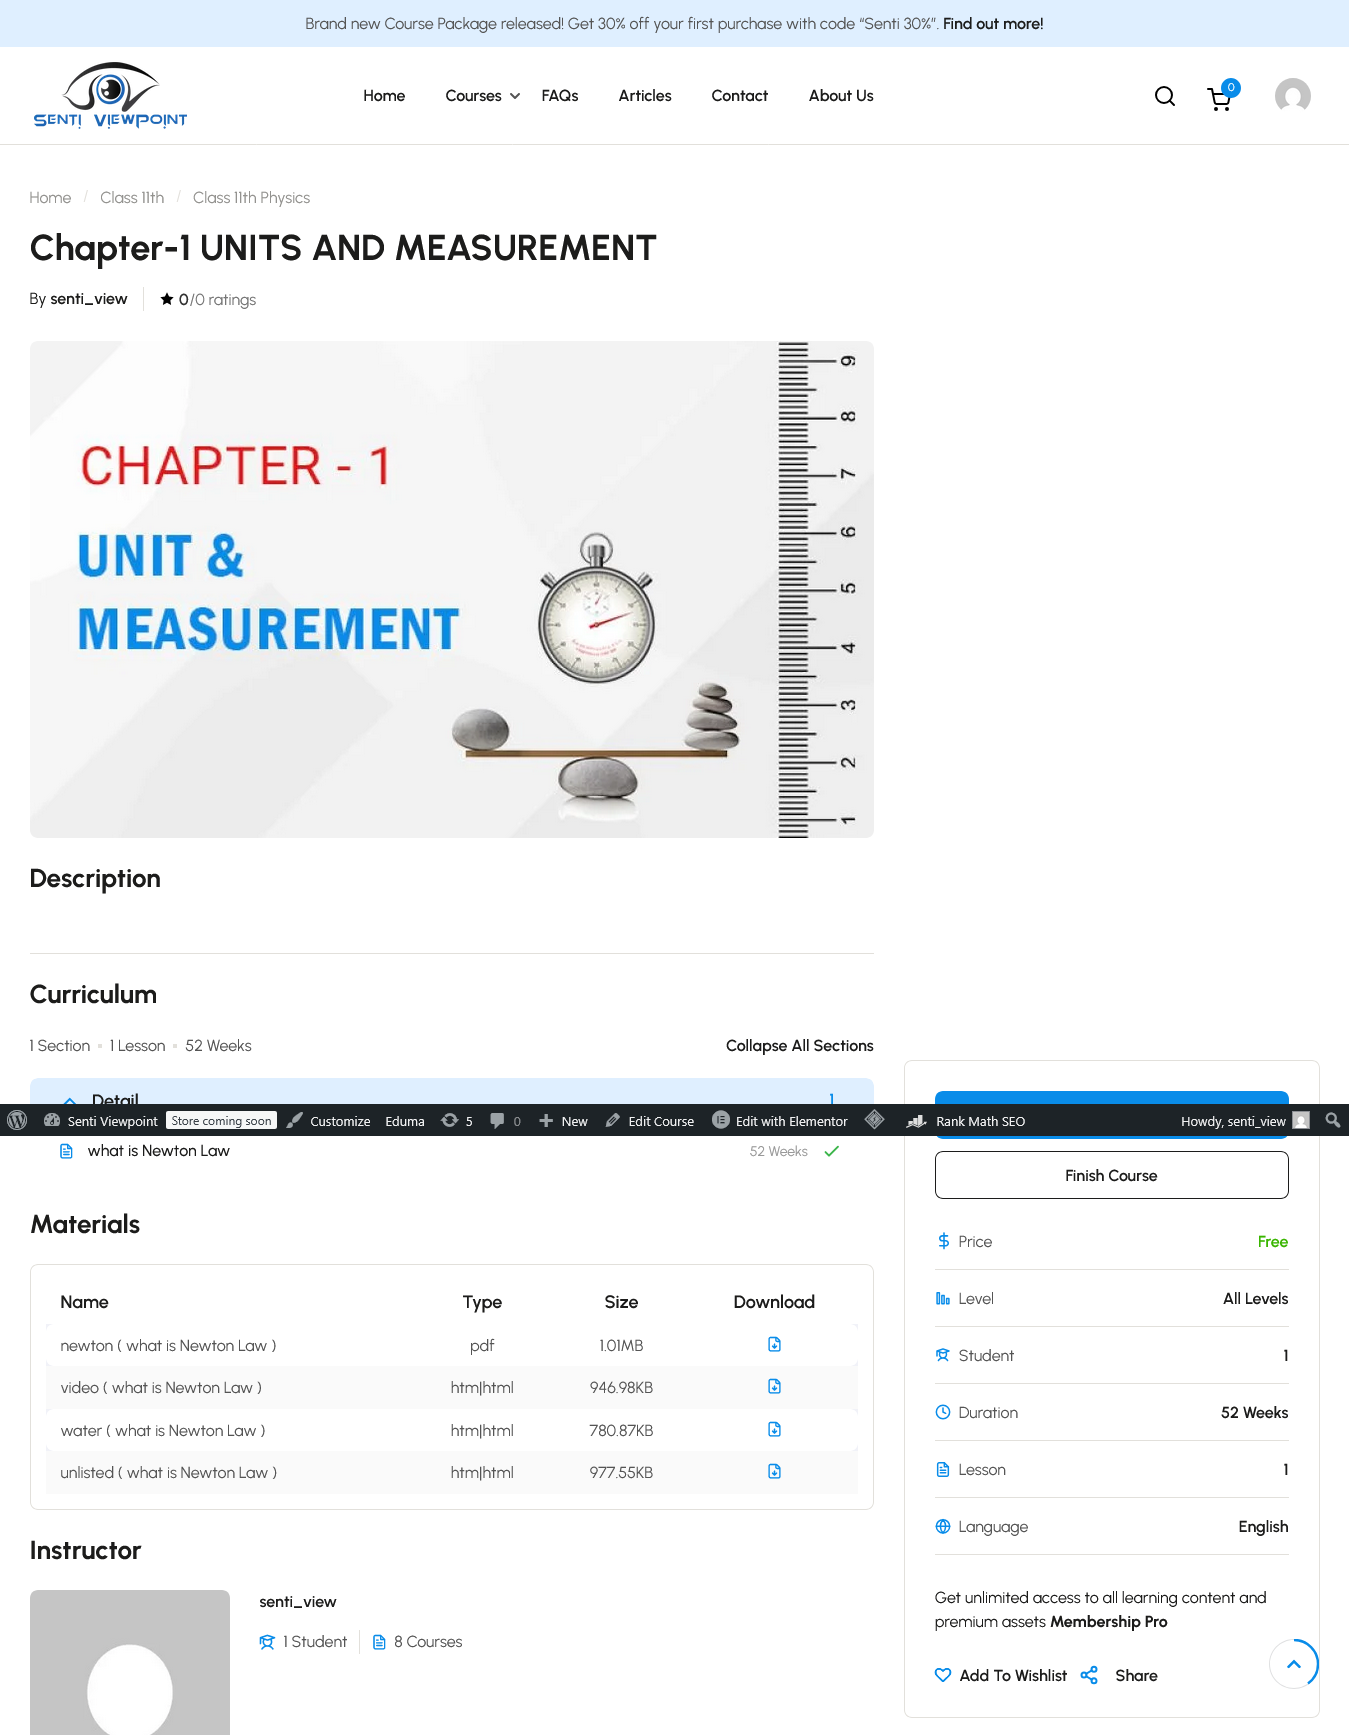The image size is (1349, 1735).
Task: Open Customize in the admin bar
Action: tap(329, 1121)
